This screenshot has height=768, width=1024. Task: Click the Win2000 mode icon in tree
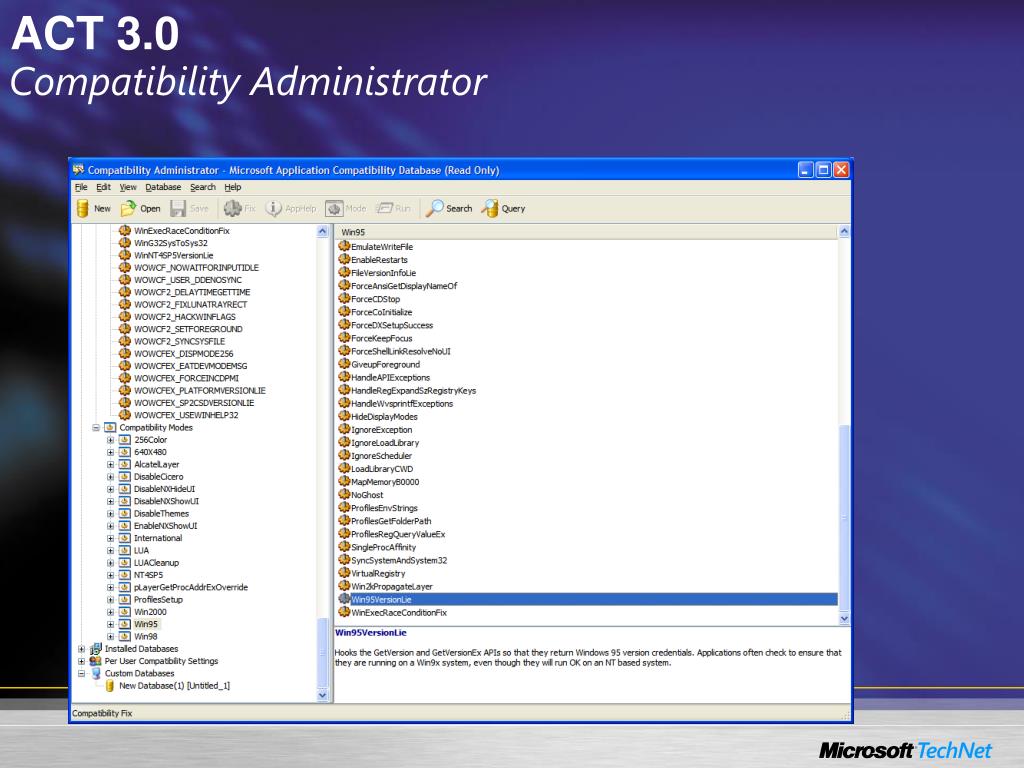(125, 612)
